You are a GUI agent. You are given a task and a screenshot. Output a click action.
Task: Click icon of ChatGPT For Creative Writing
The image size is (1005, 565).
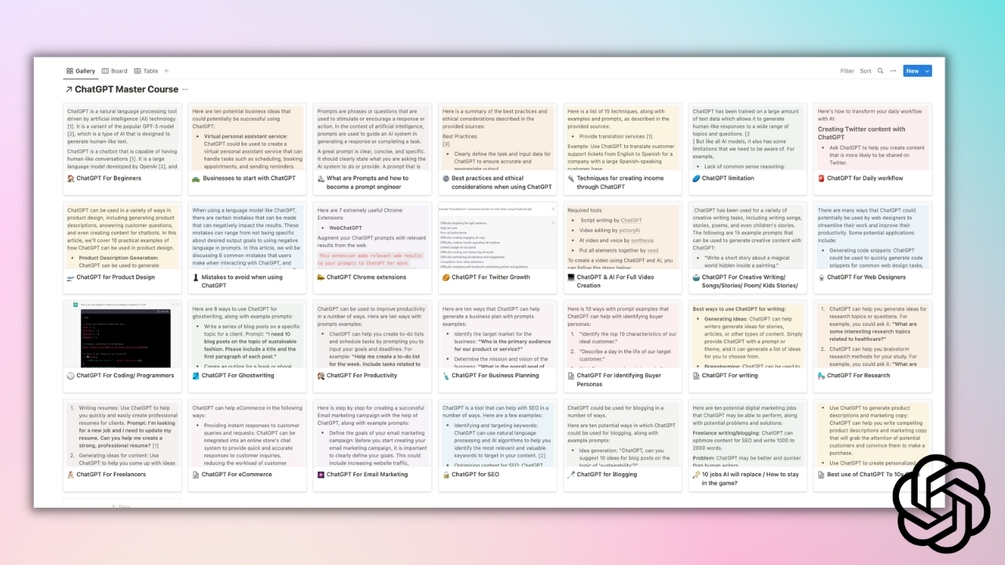695,278
